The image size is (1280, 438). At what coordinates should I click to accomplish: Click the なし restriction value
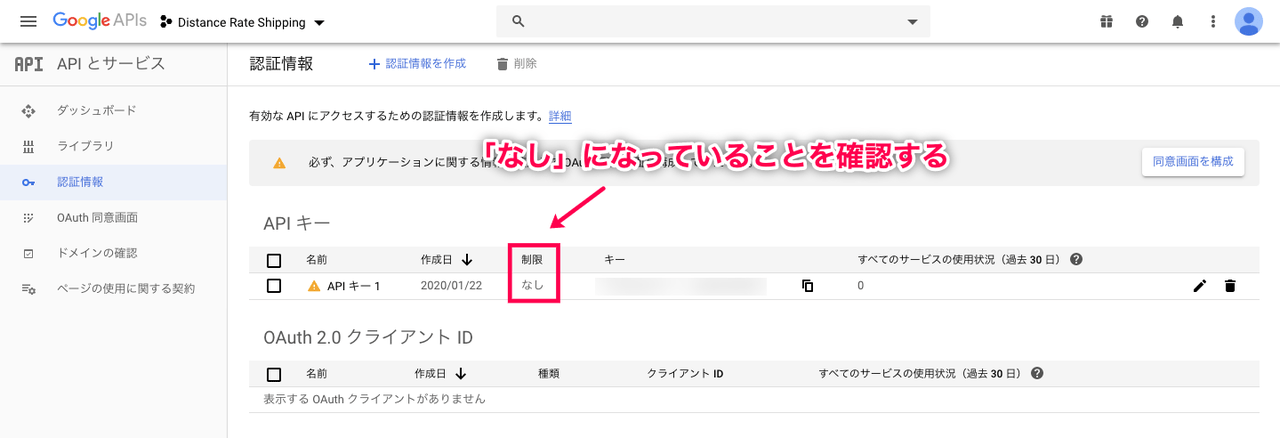533,286
